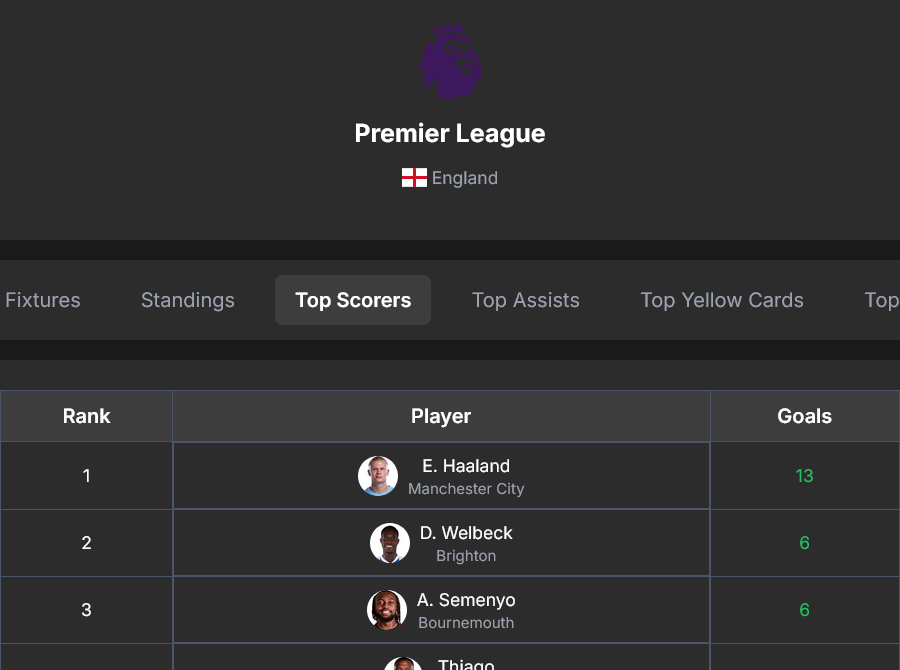Click the Brighton team label

[x=466, y=556]
